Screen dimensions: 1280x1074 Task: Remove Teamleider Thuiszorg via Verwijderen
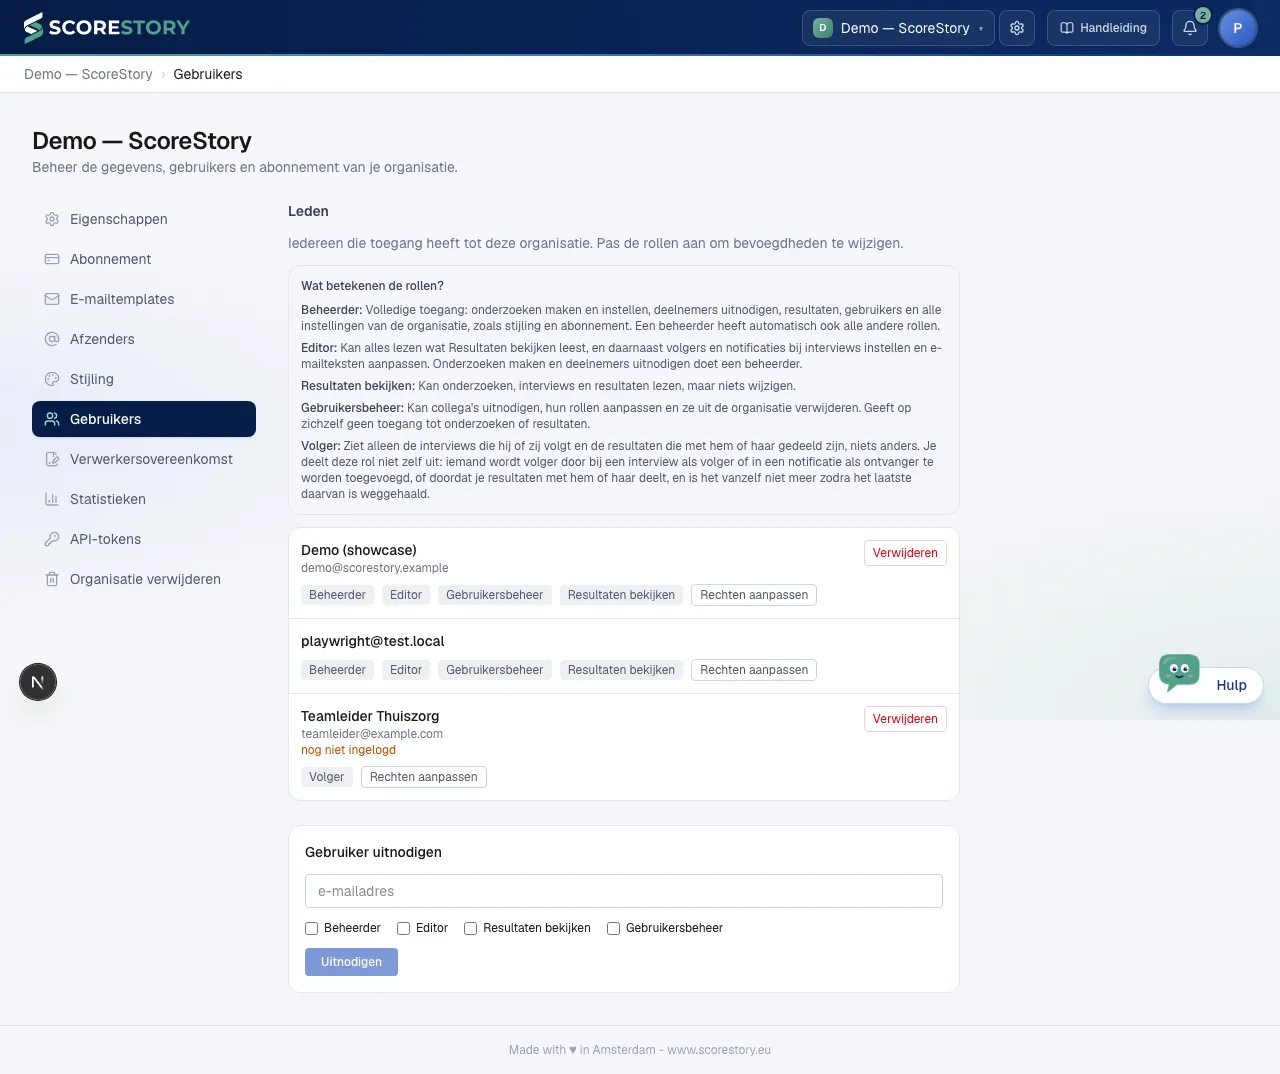[905, 719]
